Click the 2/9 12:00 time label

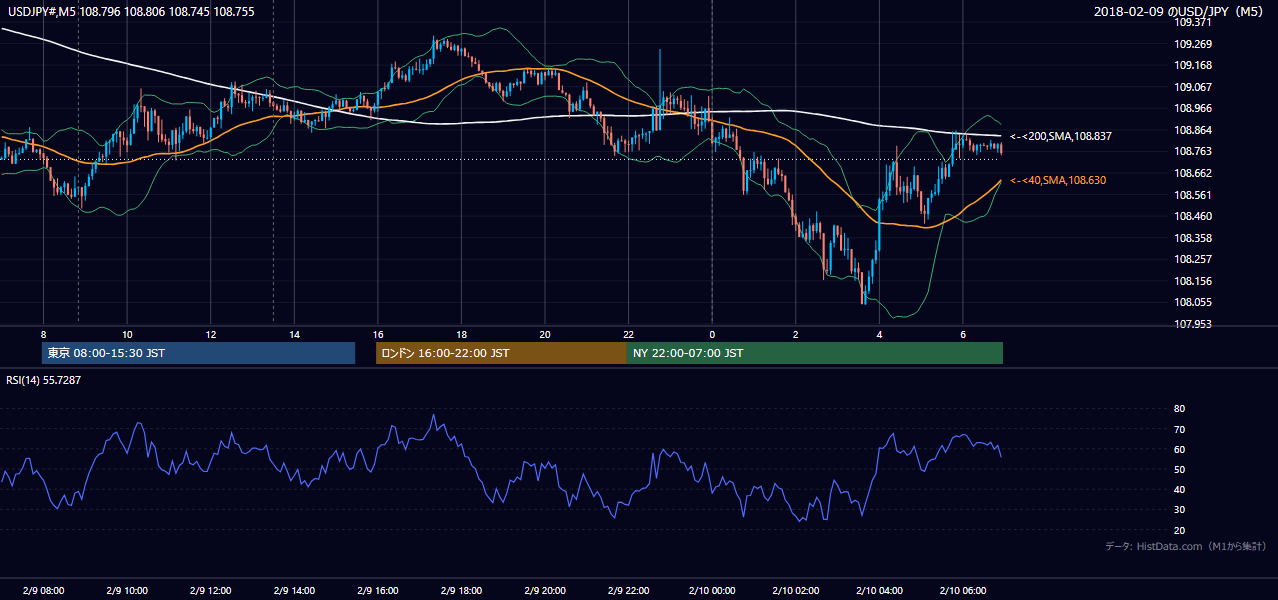[x=210, y=590]
